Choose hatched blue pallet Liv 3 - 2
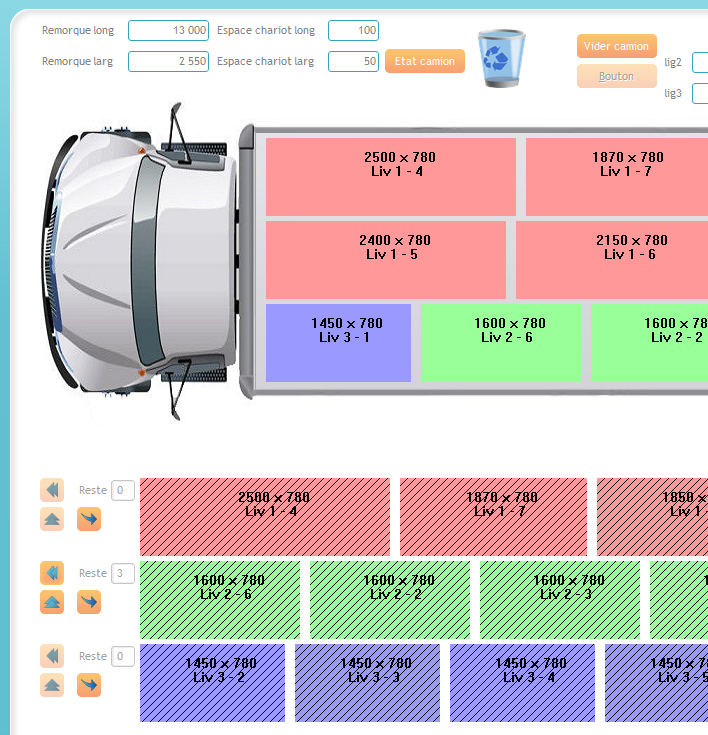This screenshot has height=735, width=708. point(212,683)
